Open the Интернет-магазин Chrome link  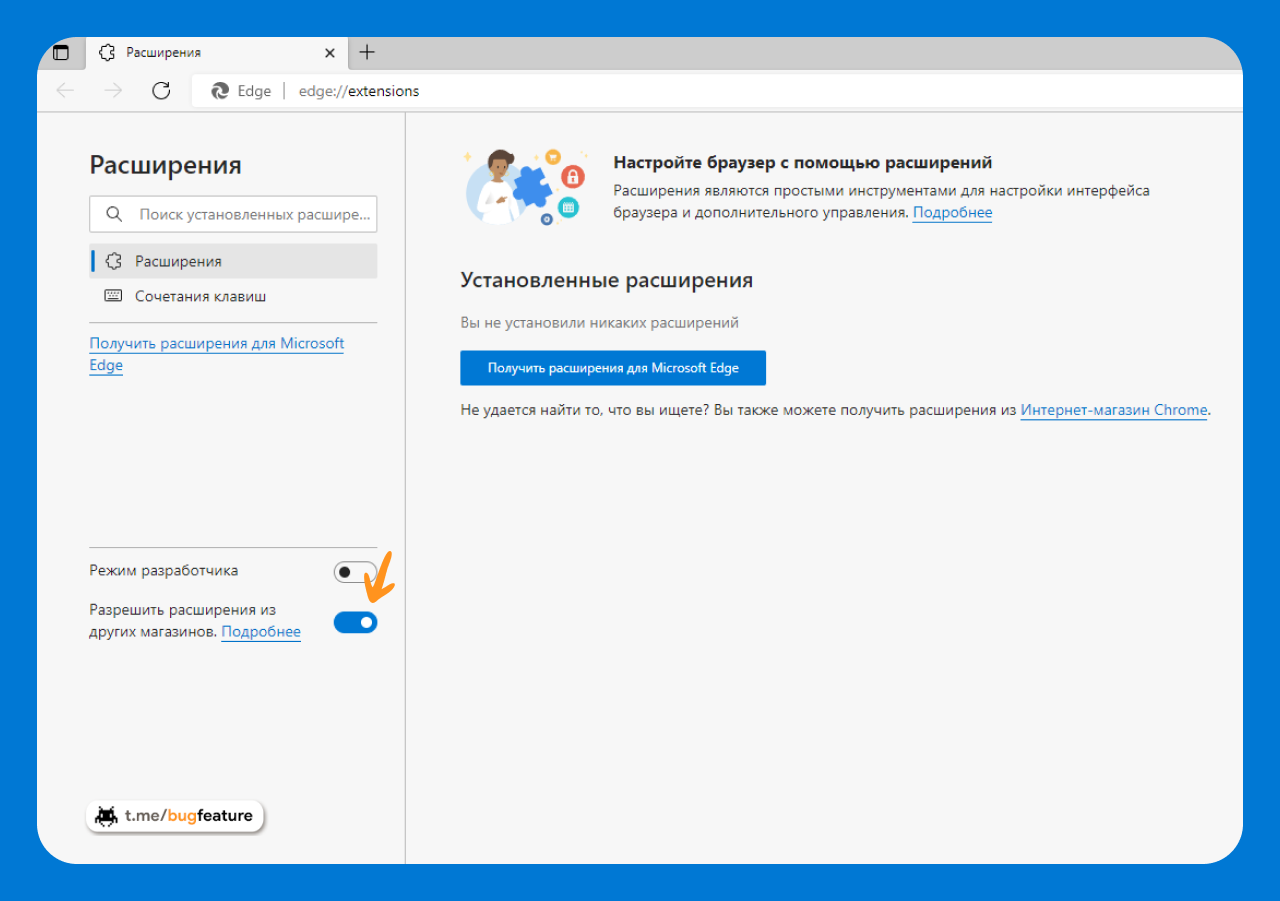(1114, 410)
